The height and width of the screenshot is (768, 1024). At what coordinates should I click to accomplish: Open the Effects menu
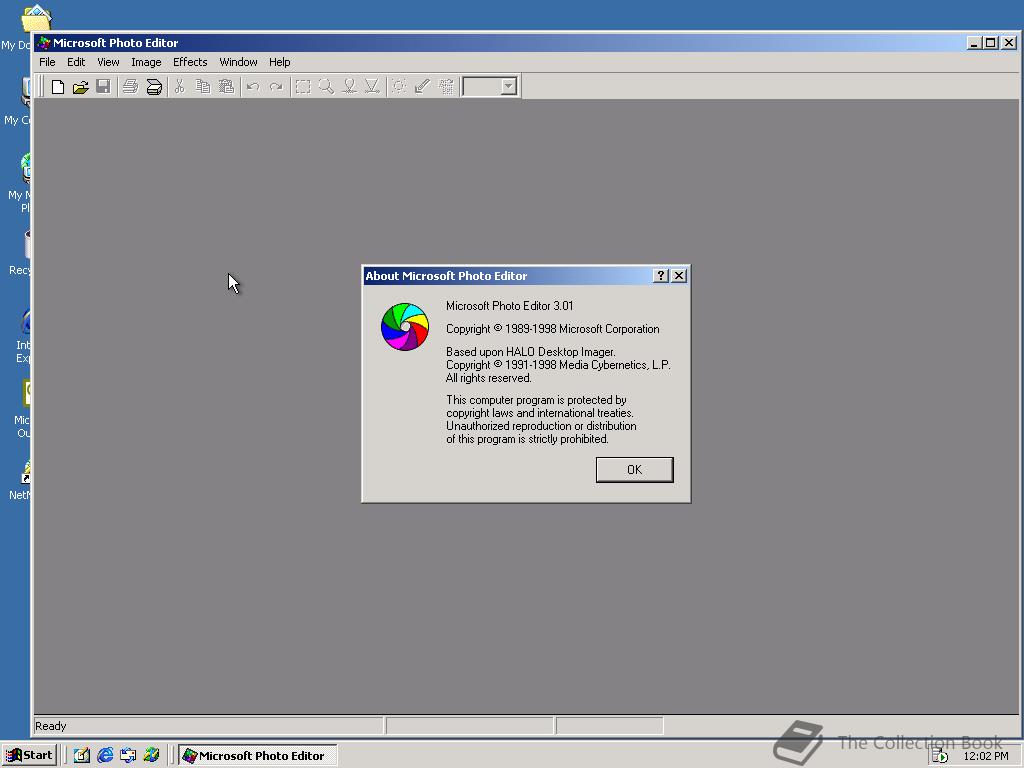[x=190, y=62]
